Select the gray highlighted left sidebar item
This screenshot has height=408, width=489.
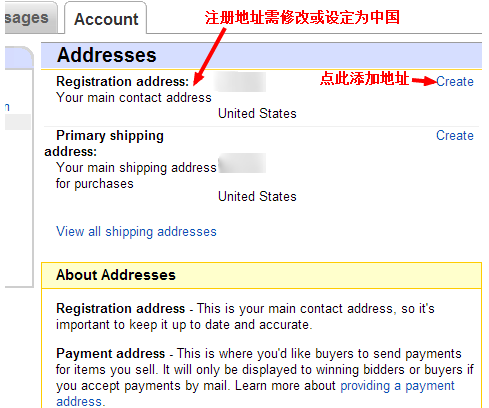click(18, 122)
